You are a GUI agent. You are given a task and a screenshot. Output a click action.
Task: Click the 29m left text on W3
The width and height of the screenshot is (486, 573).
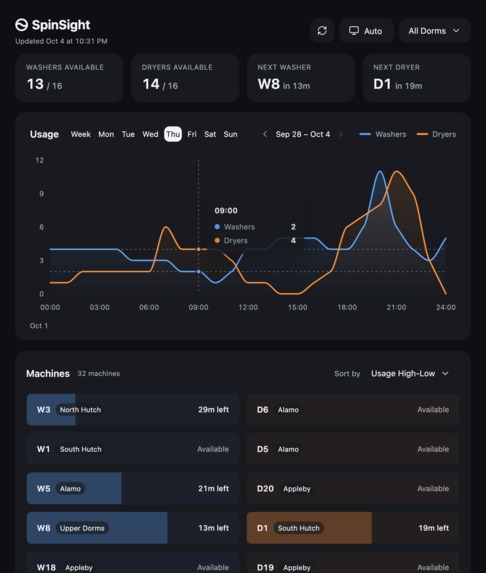coord(213,410)
